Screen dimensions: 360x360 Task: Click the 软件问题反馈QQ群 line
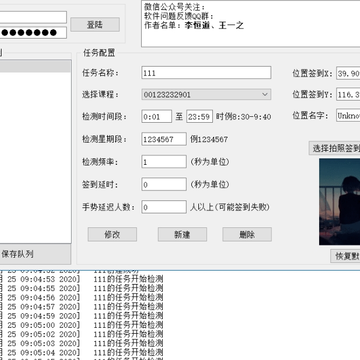(179, 16)
